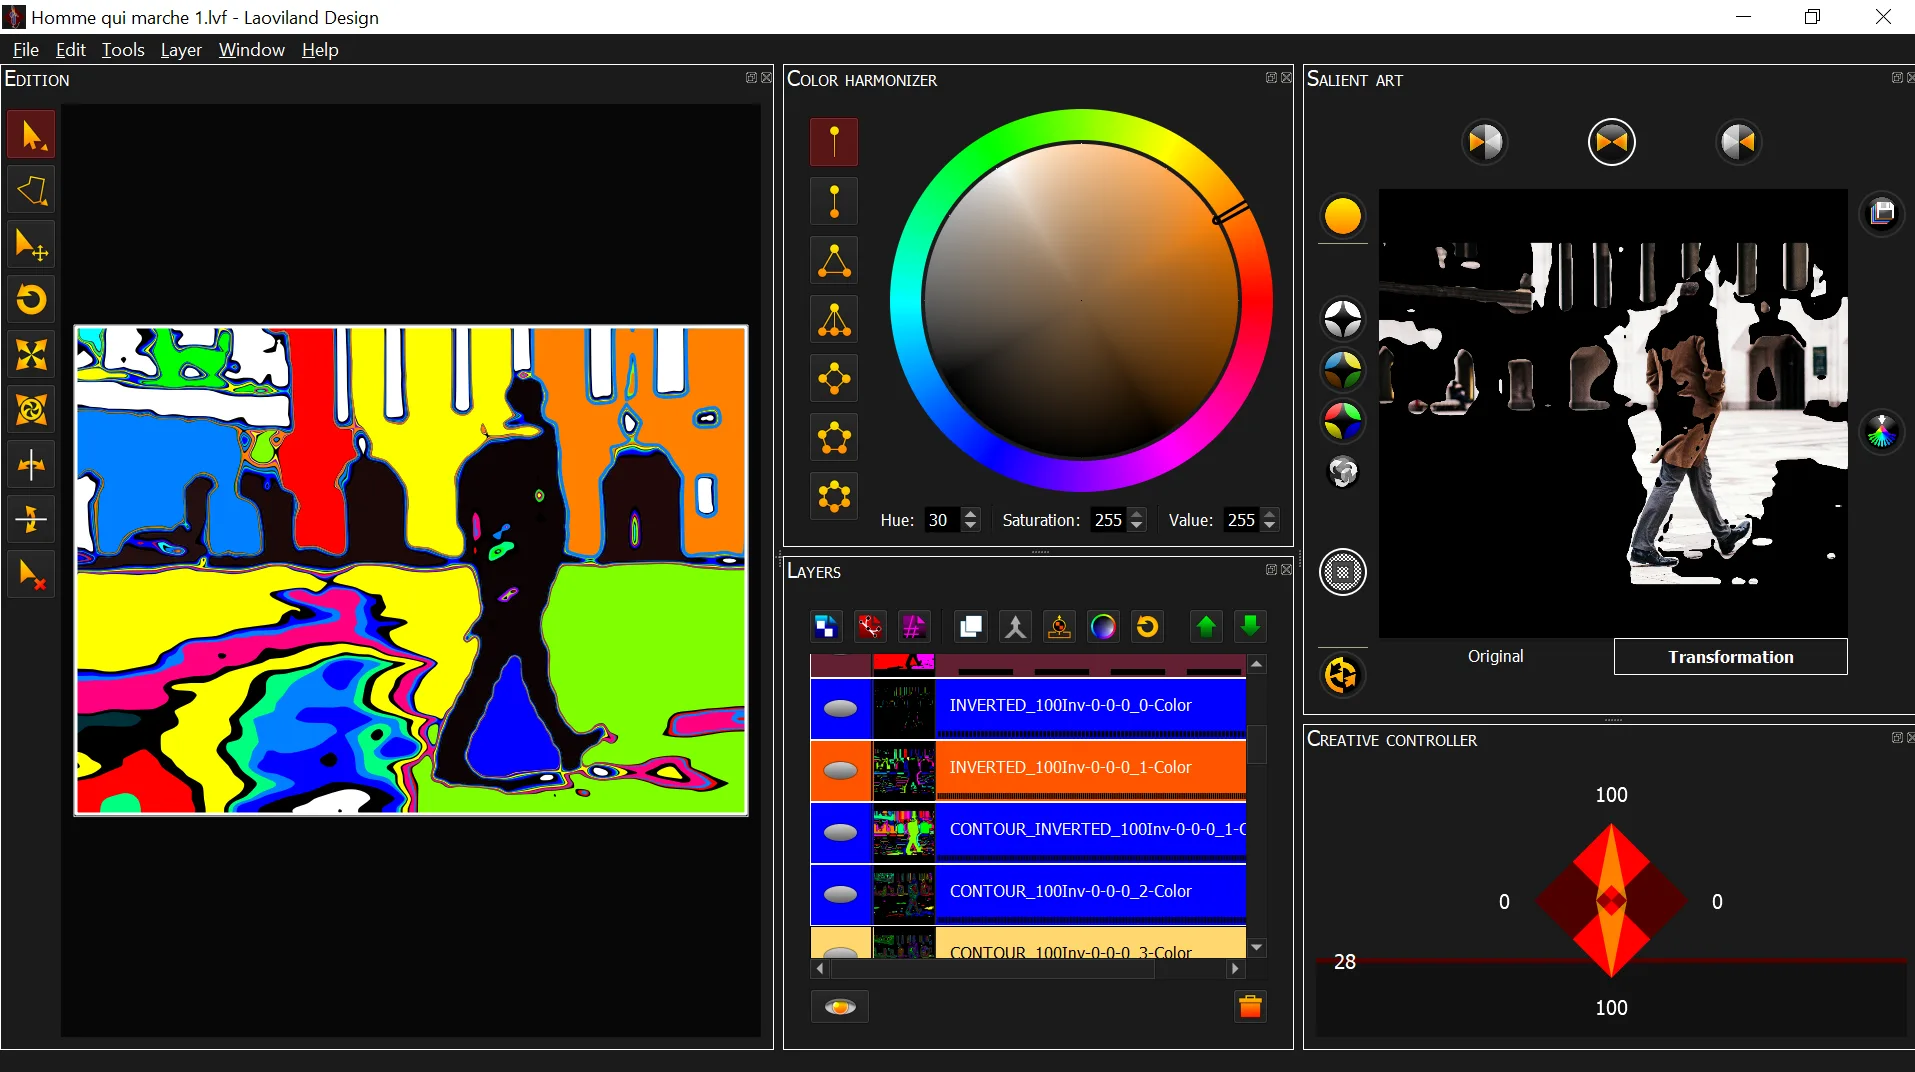Increase Hue with the up arrow

[x=970, y=514]
